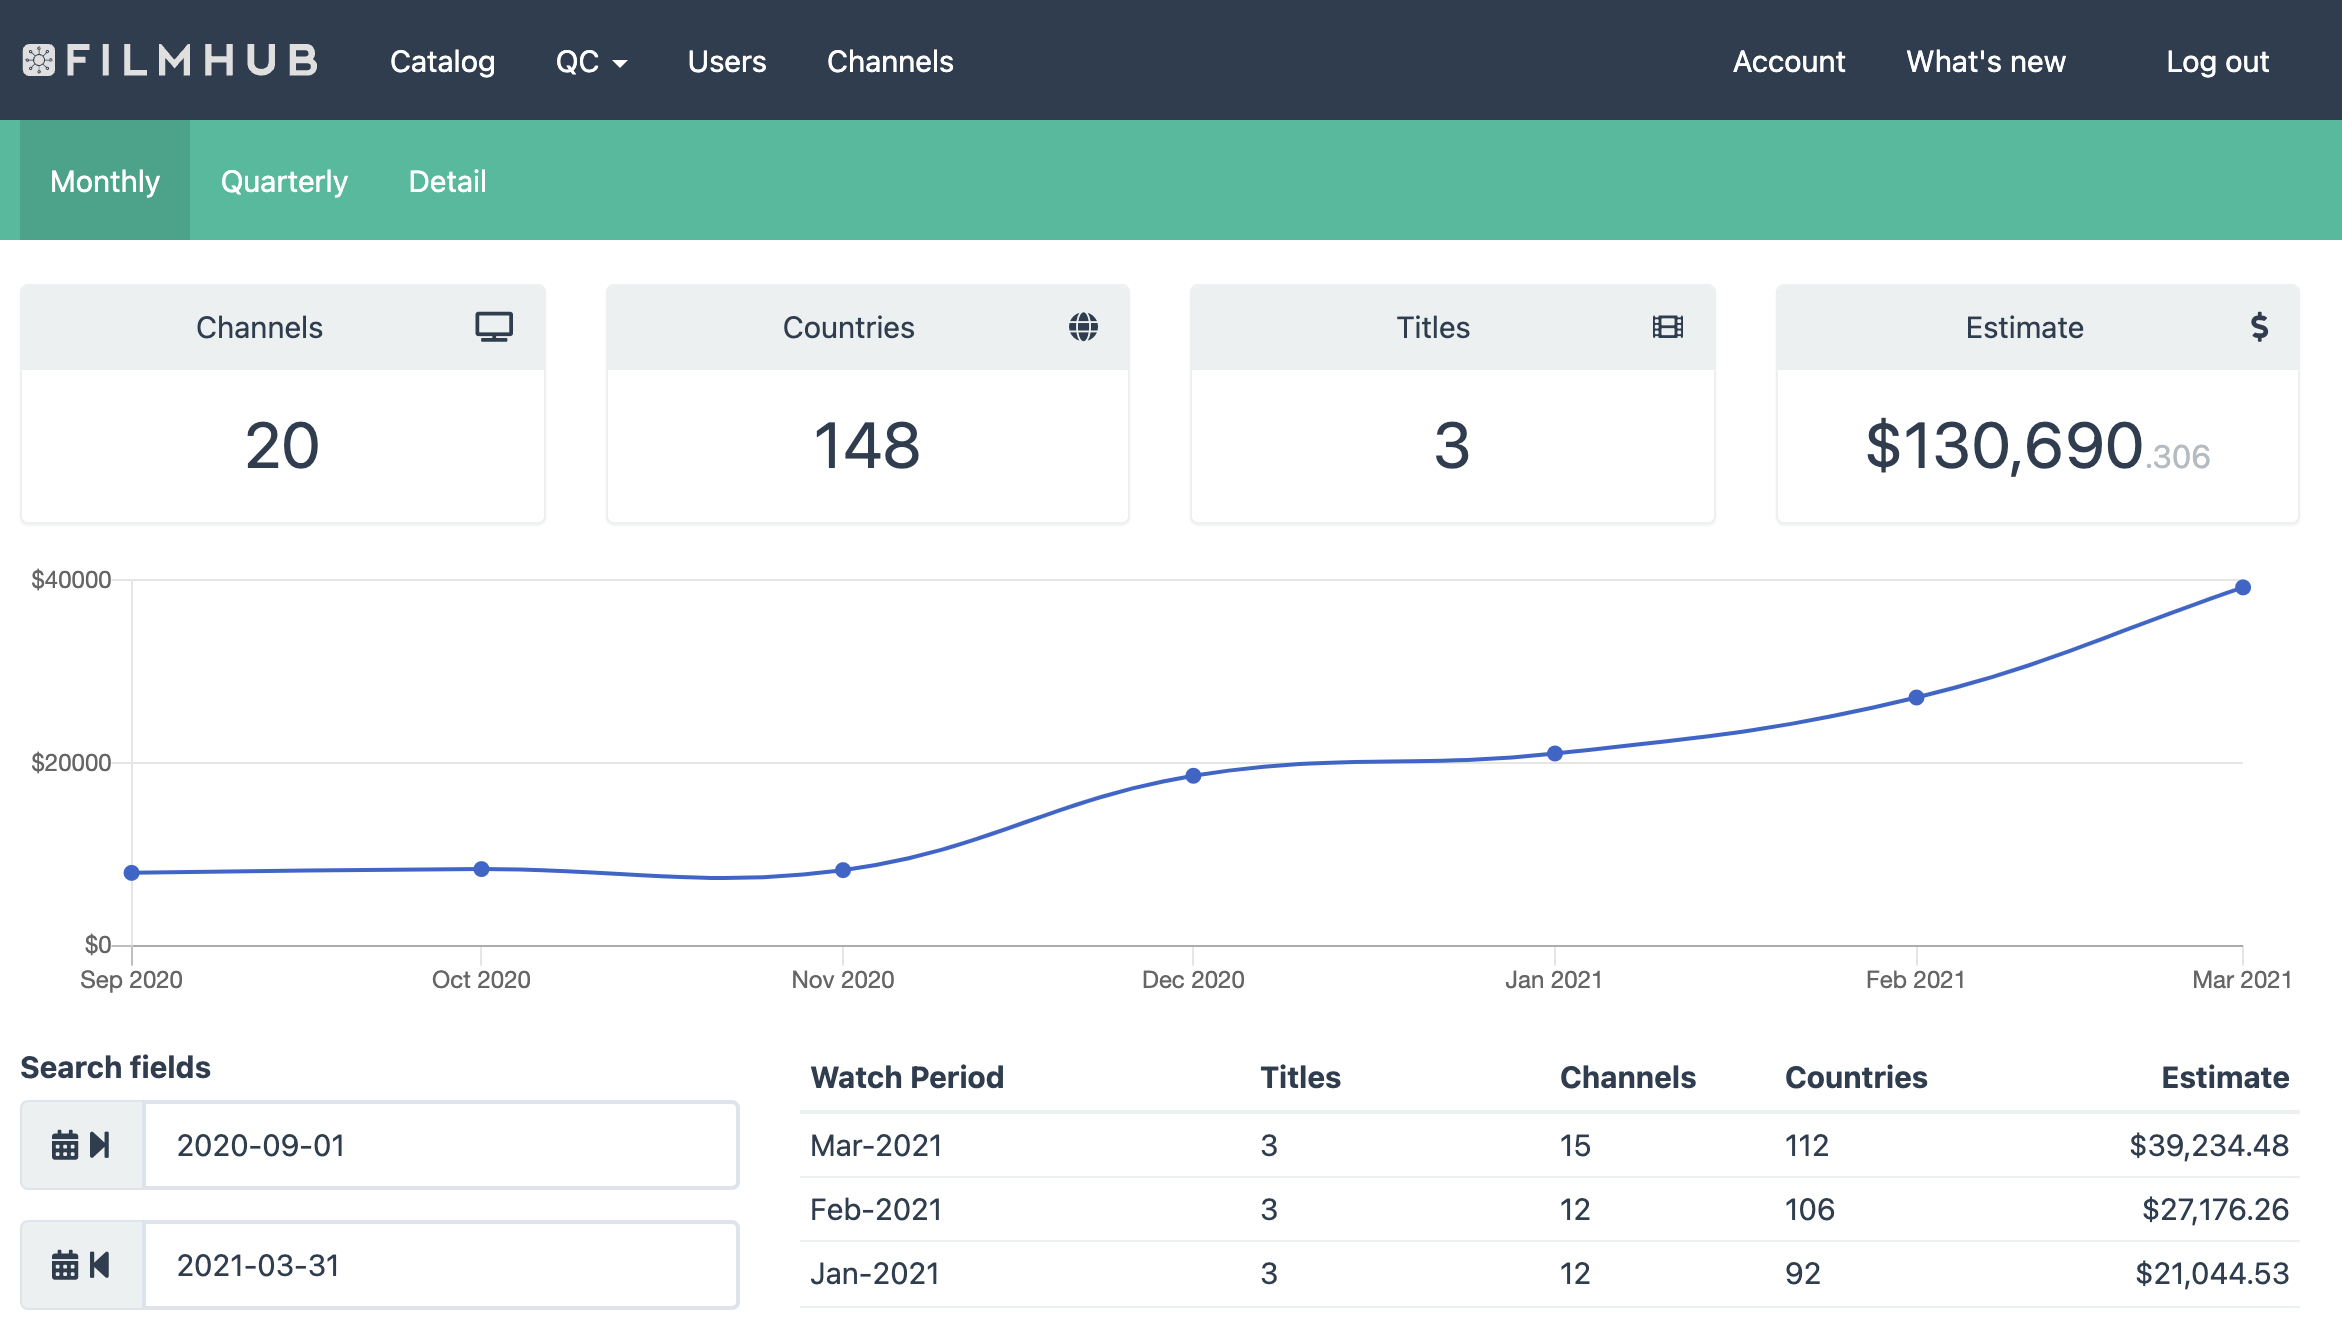Open the What's new link
Image resolution: width=2342 pixels, height=1324 pixels.
pos(1985,62)
